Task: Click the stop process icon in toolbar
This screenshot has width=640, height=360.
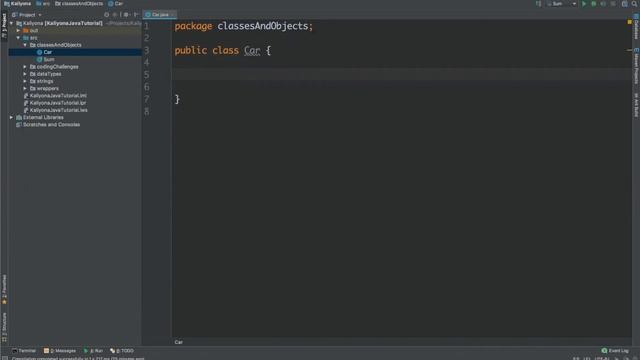Action: pos(613,4)
